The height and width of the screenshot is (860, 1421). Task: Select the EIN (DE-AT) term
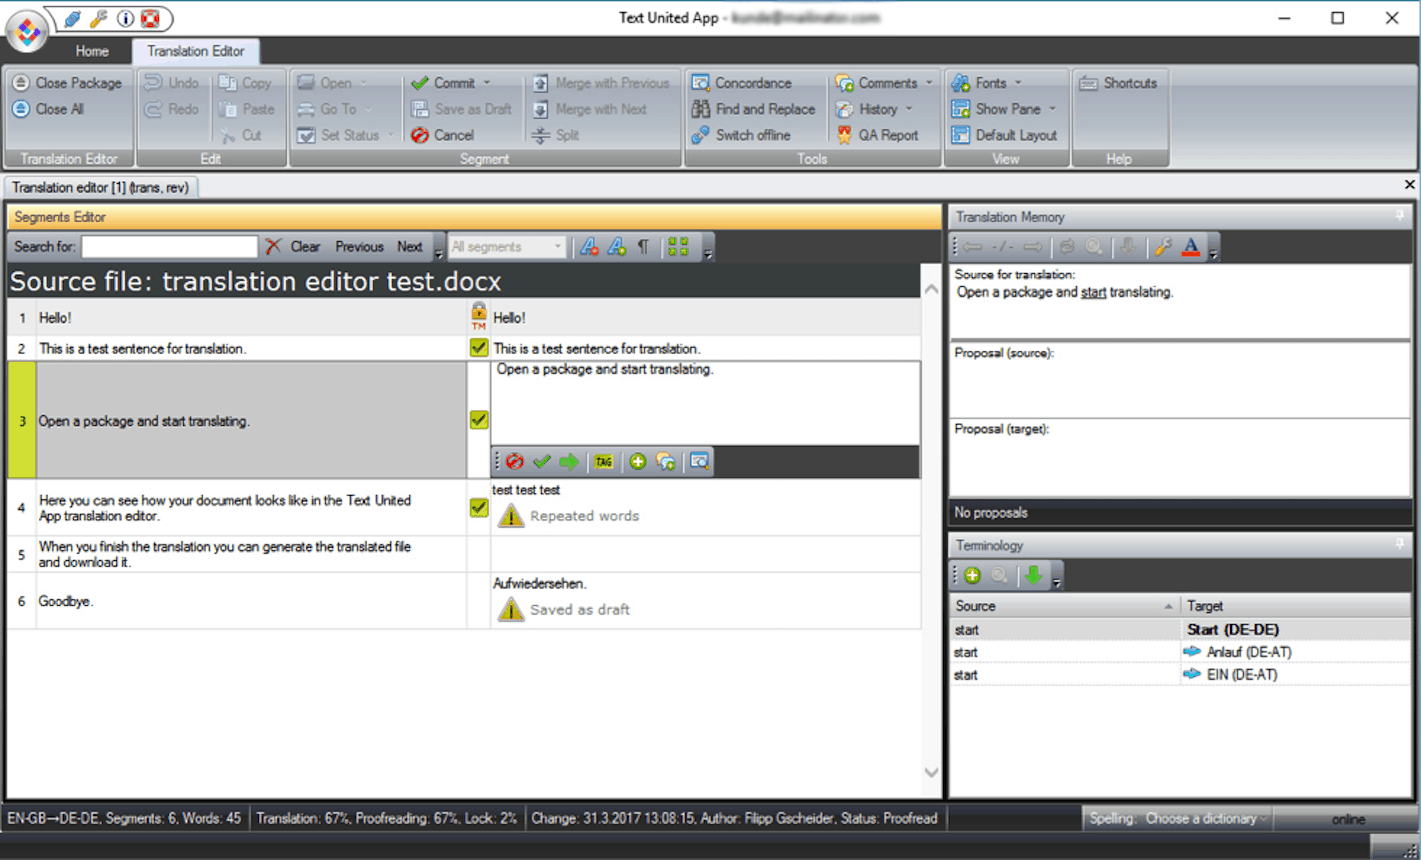click(1242, 675)
